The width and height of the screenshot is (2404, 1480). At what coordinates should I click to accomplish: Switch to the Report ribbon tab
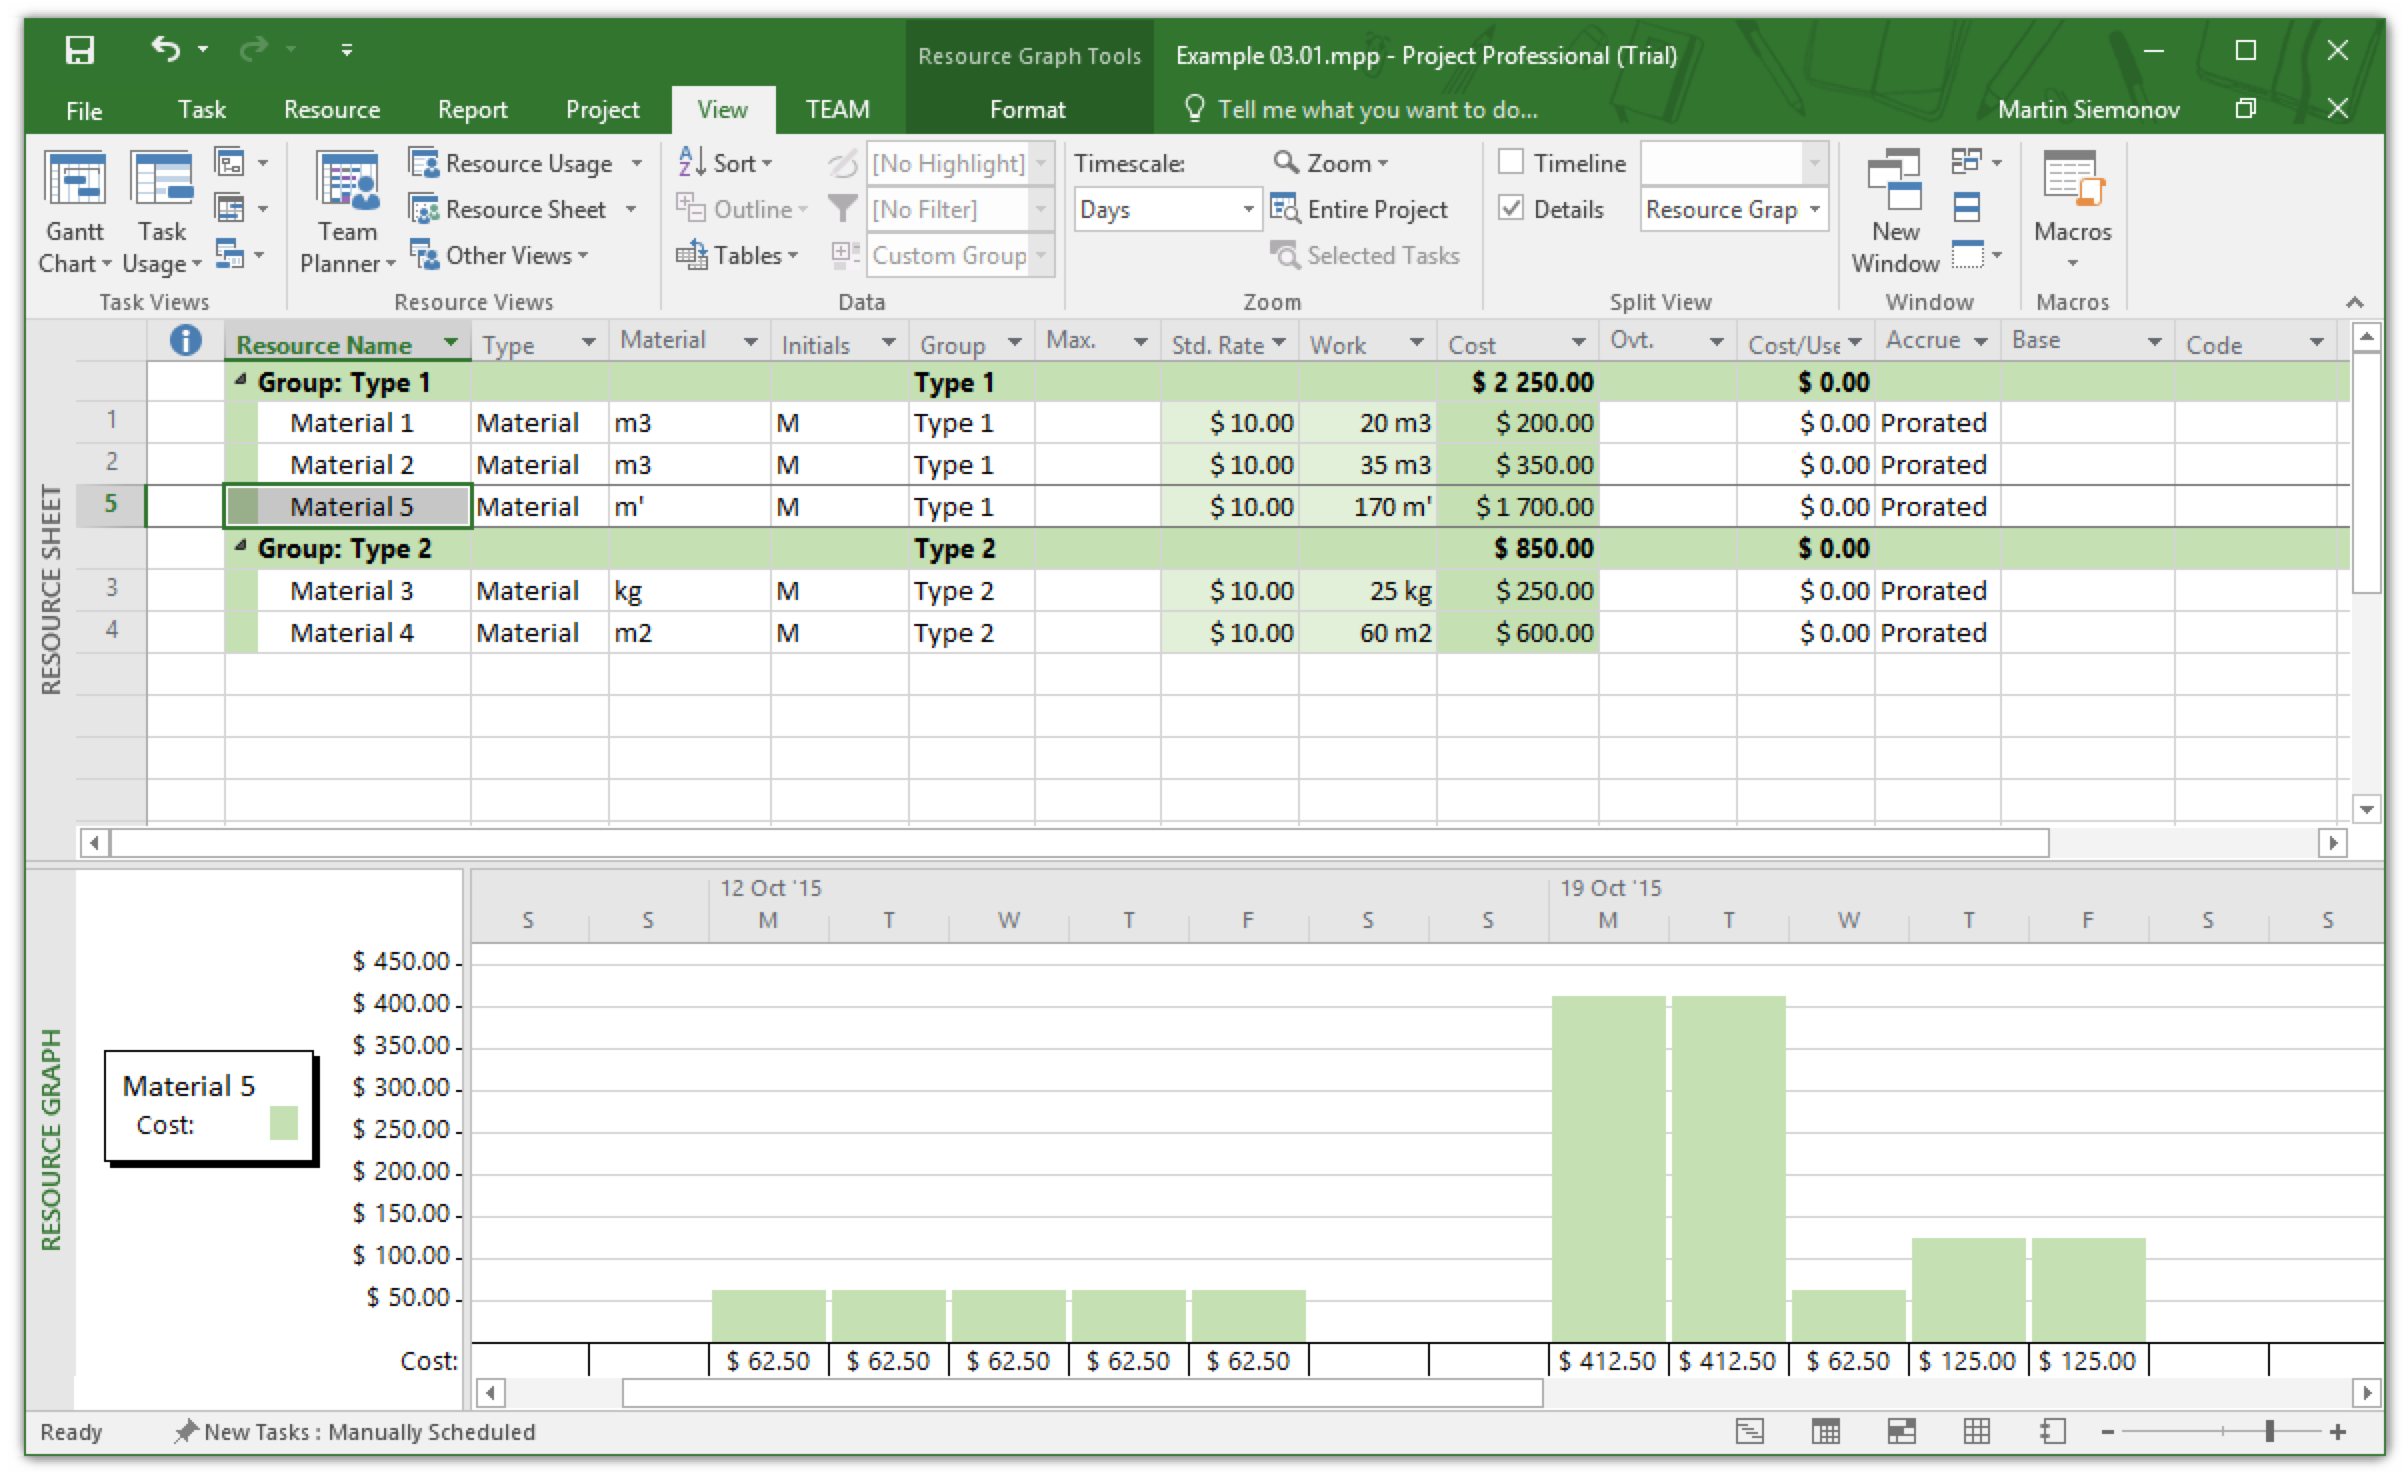[x=471, y=110]
